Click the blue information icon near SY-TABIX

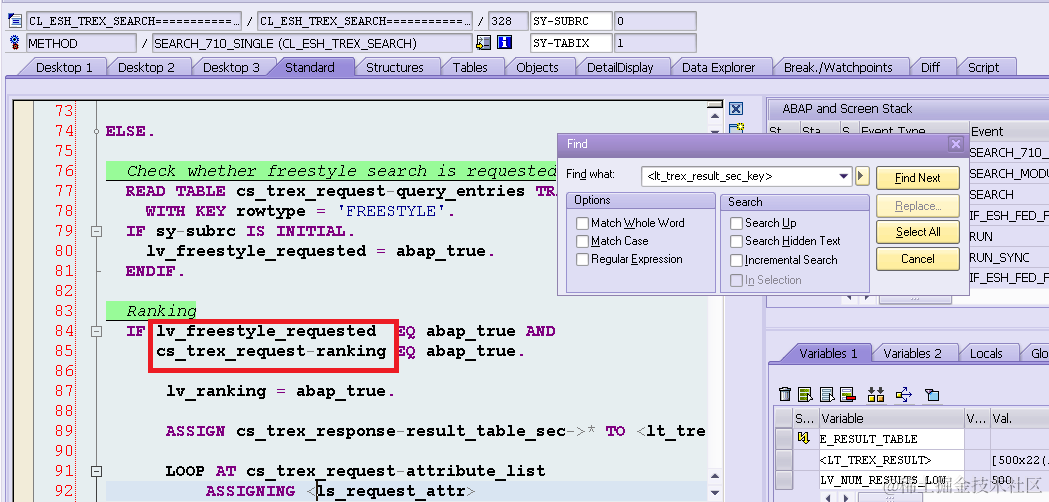pyautogui.click(x=504, y=43)
